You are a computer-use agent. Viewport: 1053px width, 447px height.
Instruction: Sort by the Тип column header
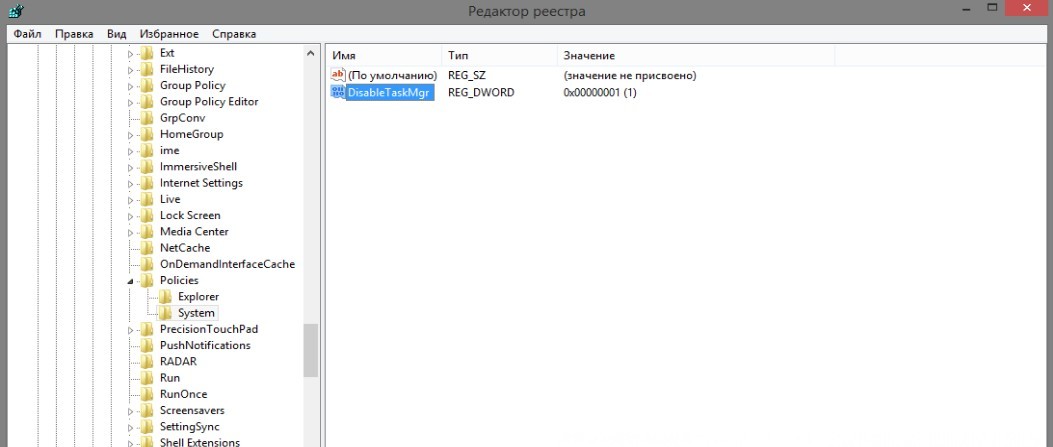click(x=500, y=56)
